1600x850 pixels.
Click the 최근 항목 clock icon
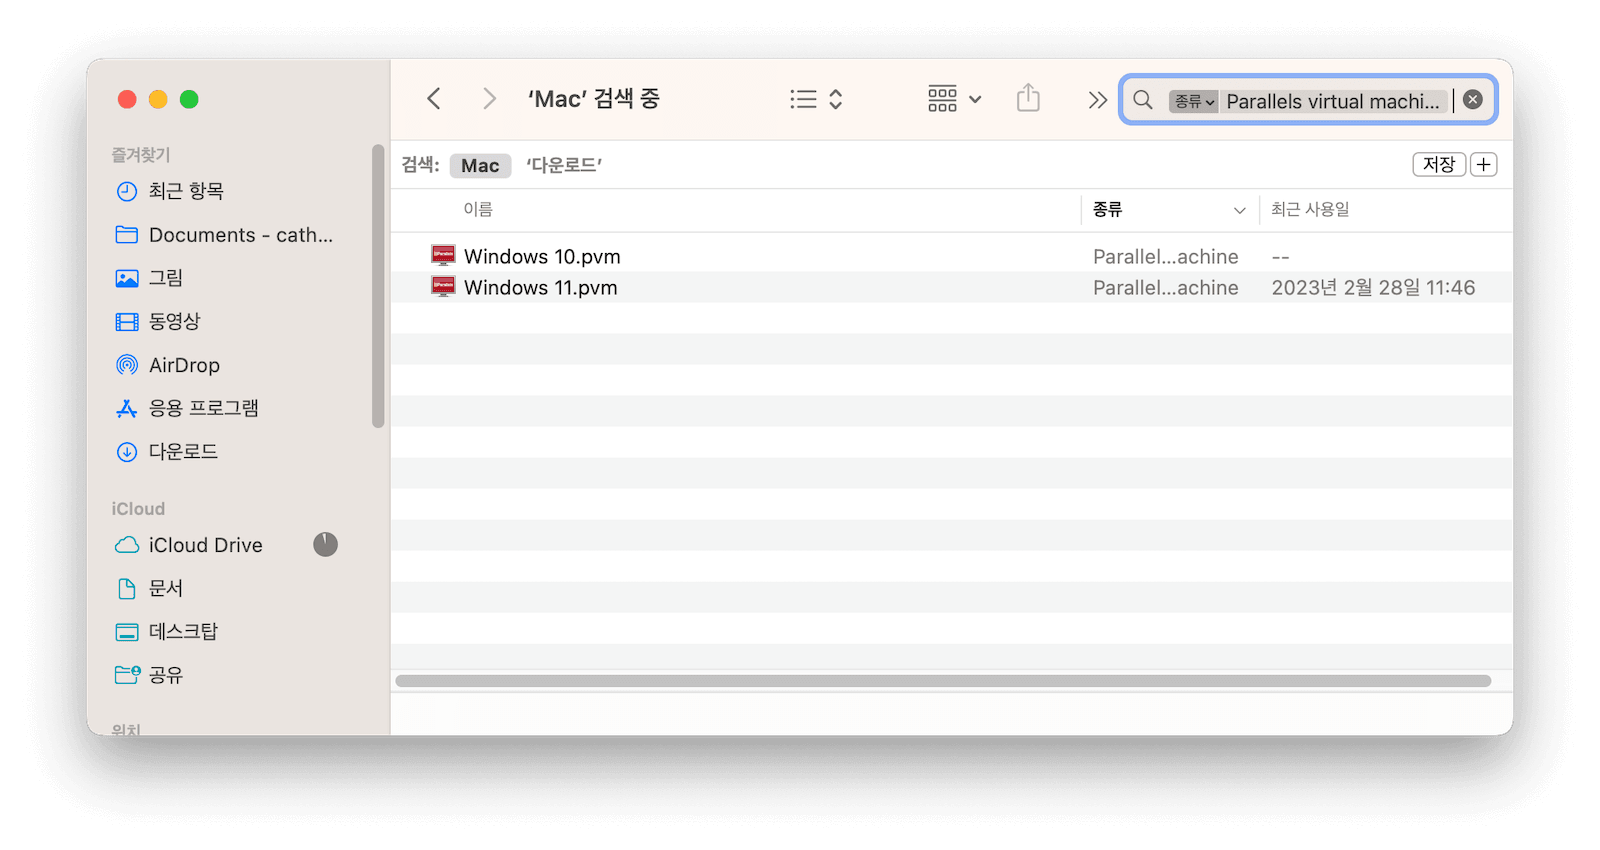tap(127, 191)
